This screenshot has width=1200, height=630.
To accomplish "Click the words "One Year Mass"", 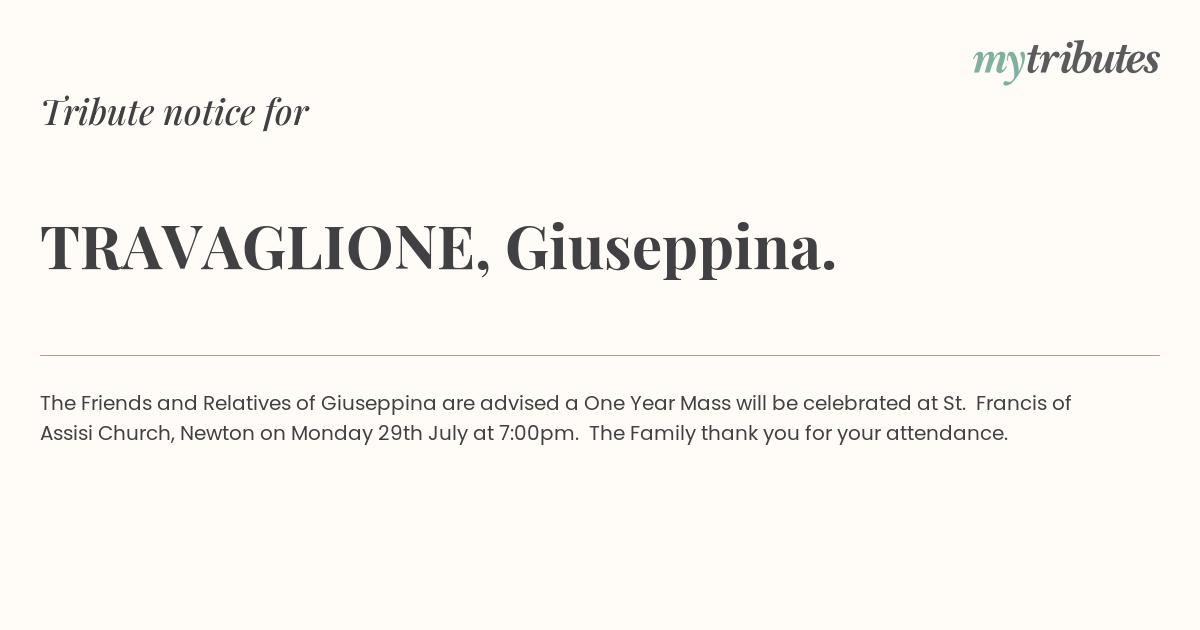I will point(657,403).
